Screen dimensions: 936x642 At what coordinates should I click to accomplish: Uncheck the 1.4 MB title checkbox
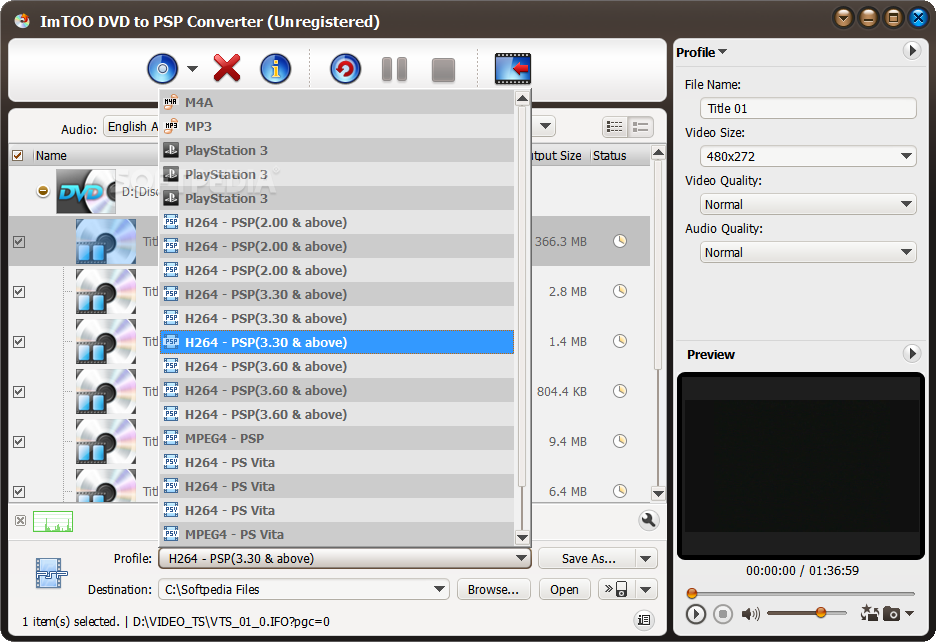pyautogui.click(x=19, y=342)
